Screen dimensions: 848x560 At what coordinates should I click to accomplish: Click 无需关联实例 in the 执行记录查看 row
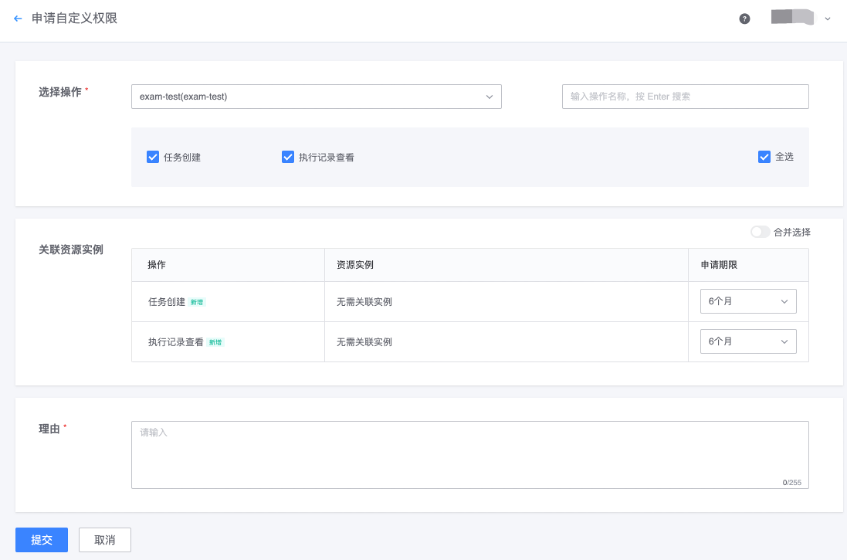tap(364, 342)
